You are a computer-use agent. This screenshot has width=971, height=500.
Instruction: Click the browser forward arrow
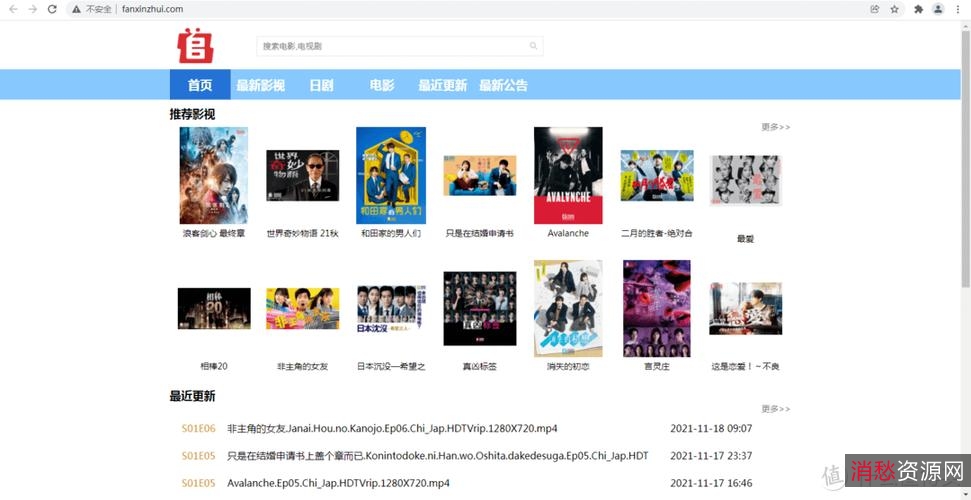click(x=33, y=9)
